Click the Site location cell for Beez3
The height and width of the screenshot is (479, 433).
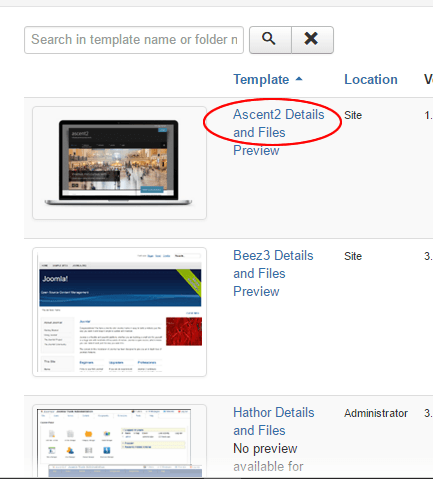point(353,256)
